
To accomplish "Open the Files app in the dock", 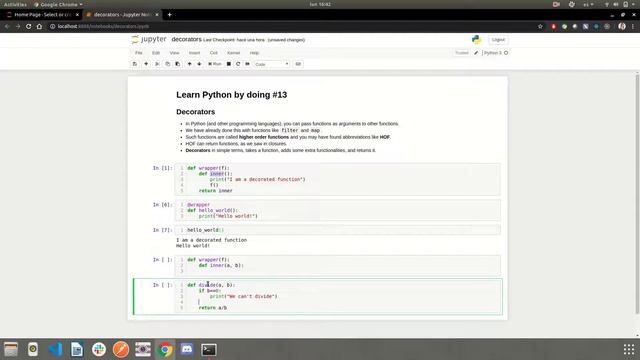I will pyautogui.click(x=11, y=349).
